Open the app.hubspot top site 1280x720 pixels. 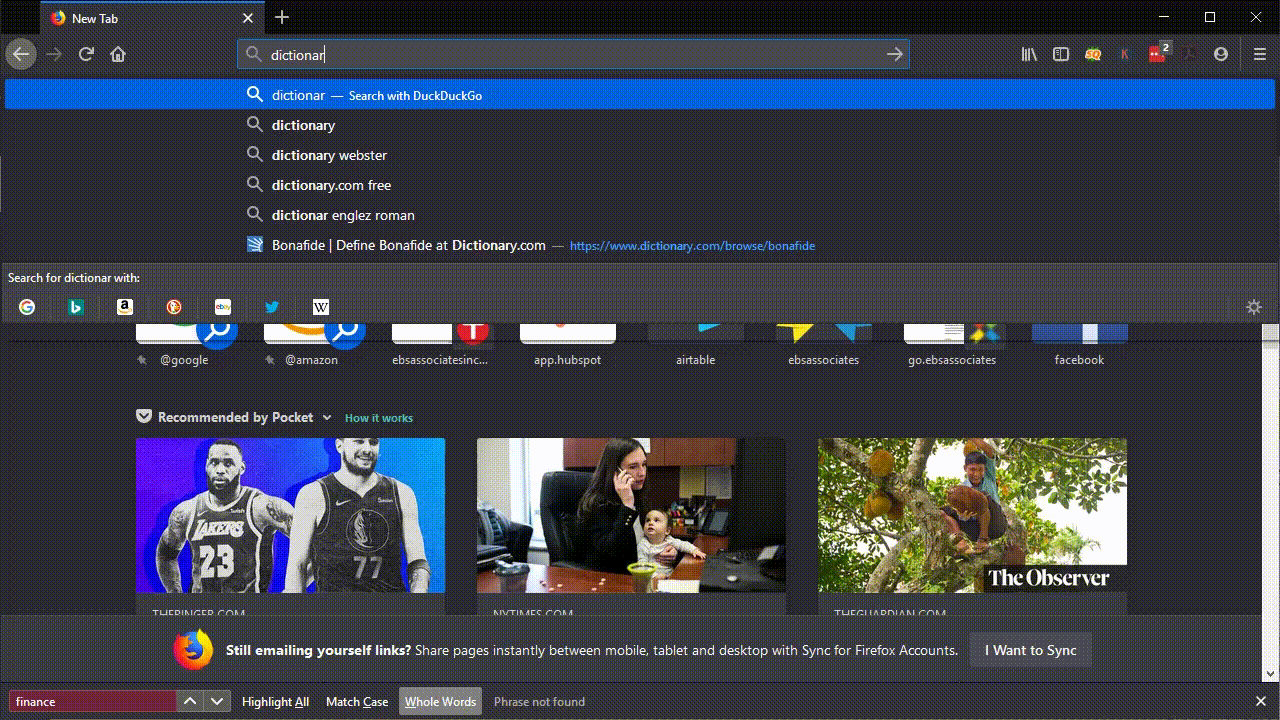point(568,345)
